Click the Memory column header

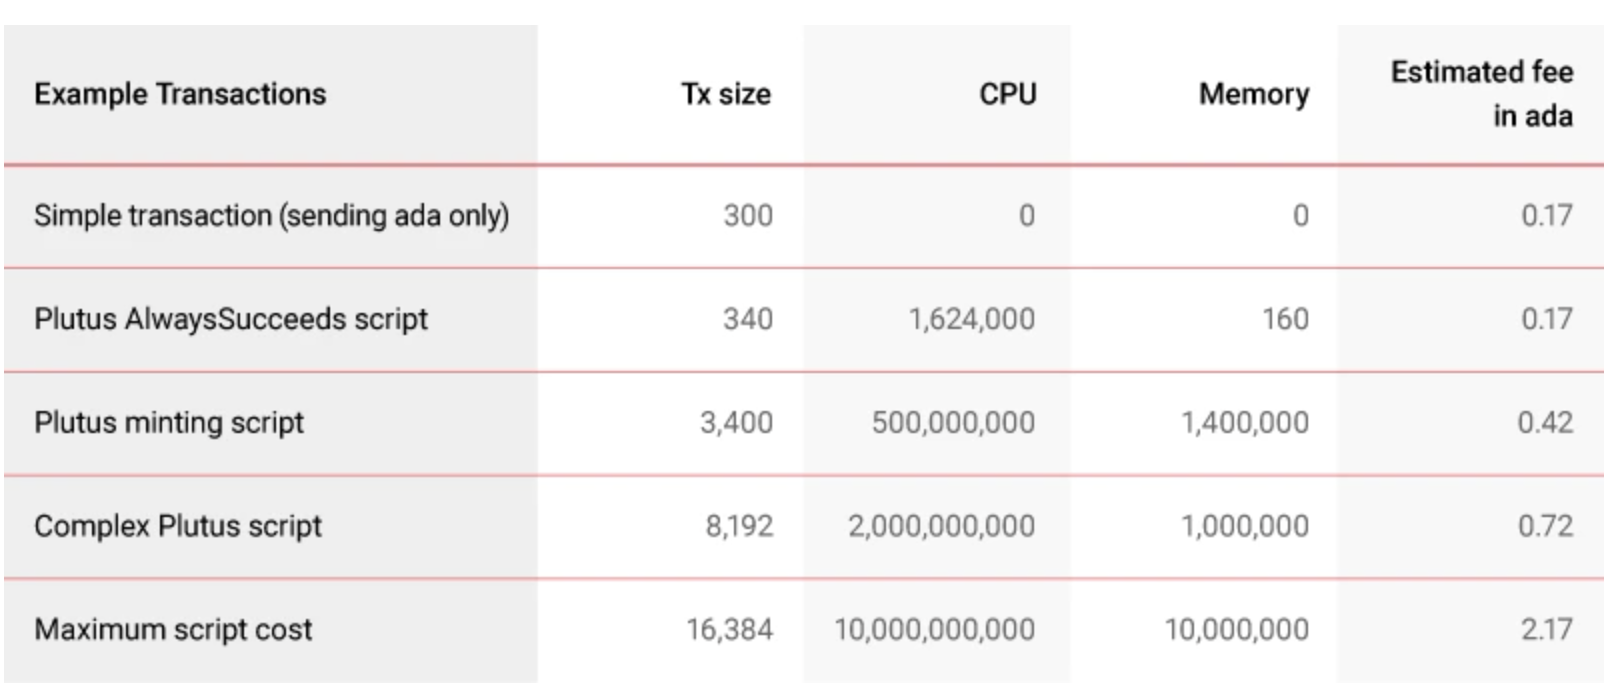[x=1254, y=94]
